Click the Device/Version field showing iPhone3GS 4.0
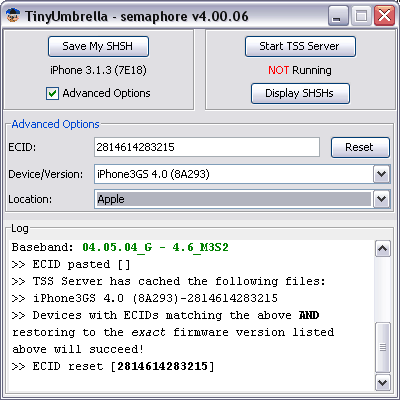The width and height of the screenshot is (400, 400). (x=242, y=174)
